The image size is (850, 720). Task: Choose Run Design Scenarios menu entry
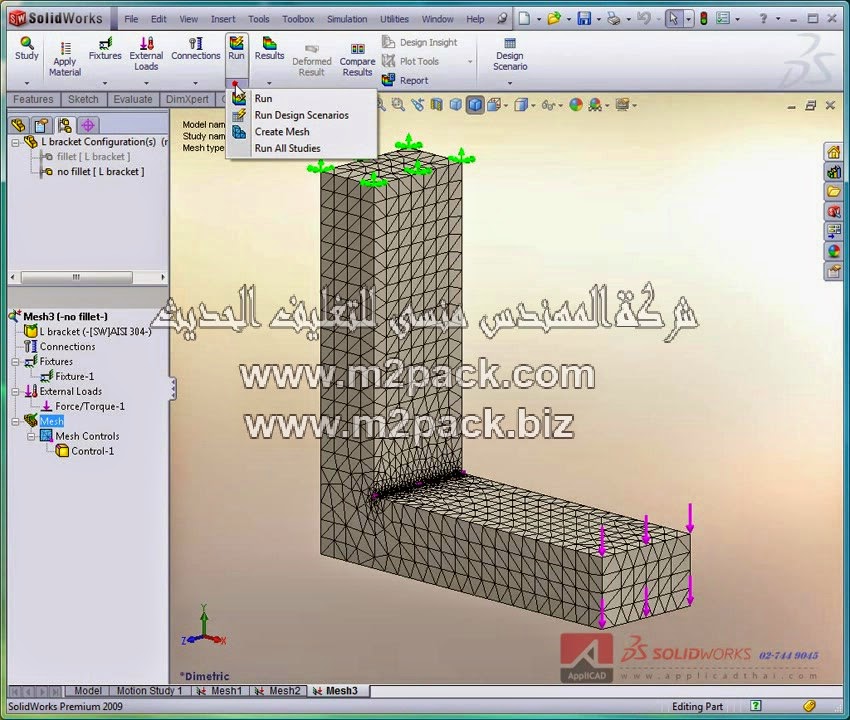(302, 115)
